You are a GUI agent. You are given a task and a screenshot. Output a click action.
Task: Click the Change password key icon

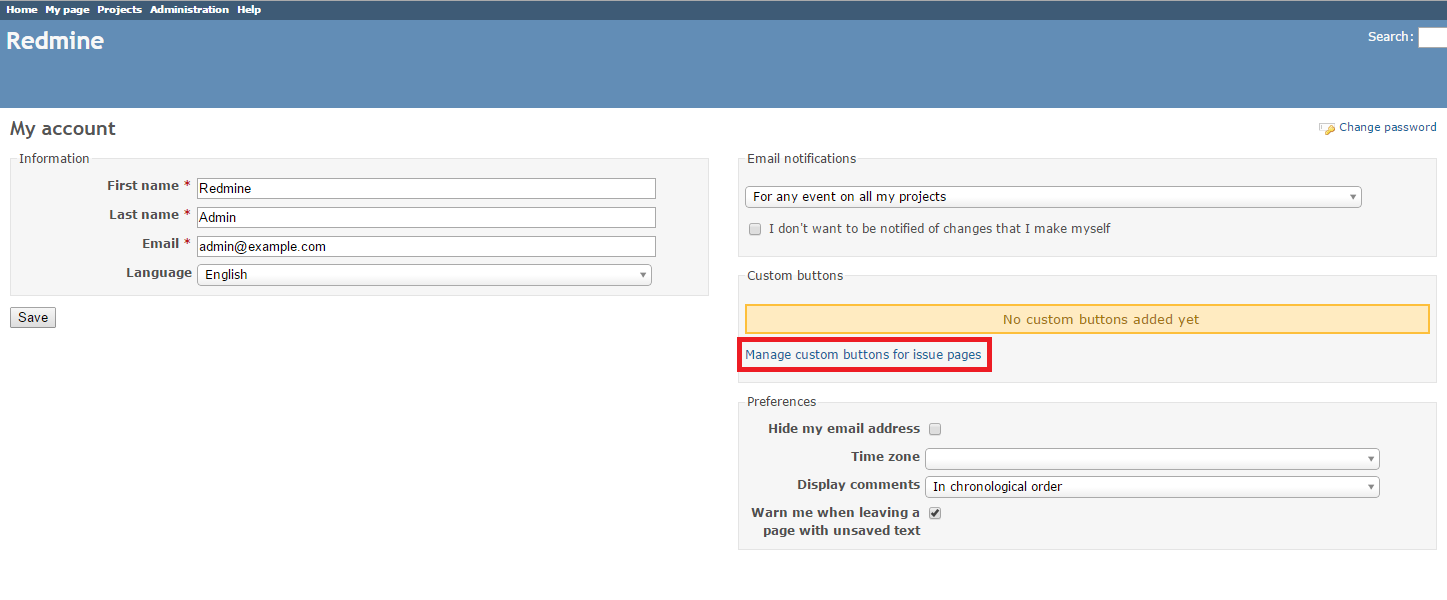click(x=1327, y=128)
